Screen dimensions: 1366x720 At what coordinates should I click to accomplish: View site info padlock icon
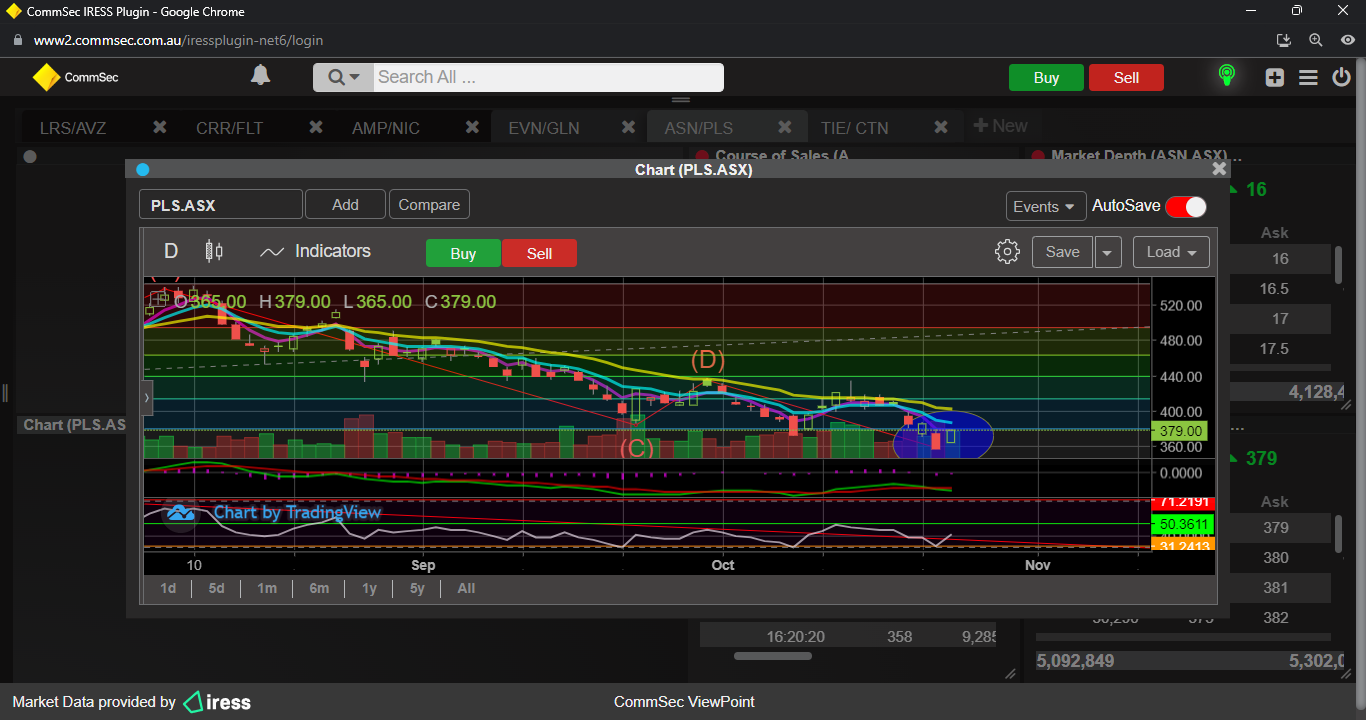coord(17,41)
